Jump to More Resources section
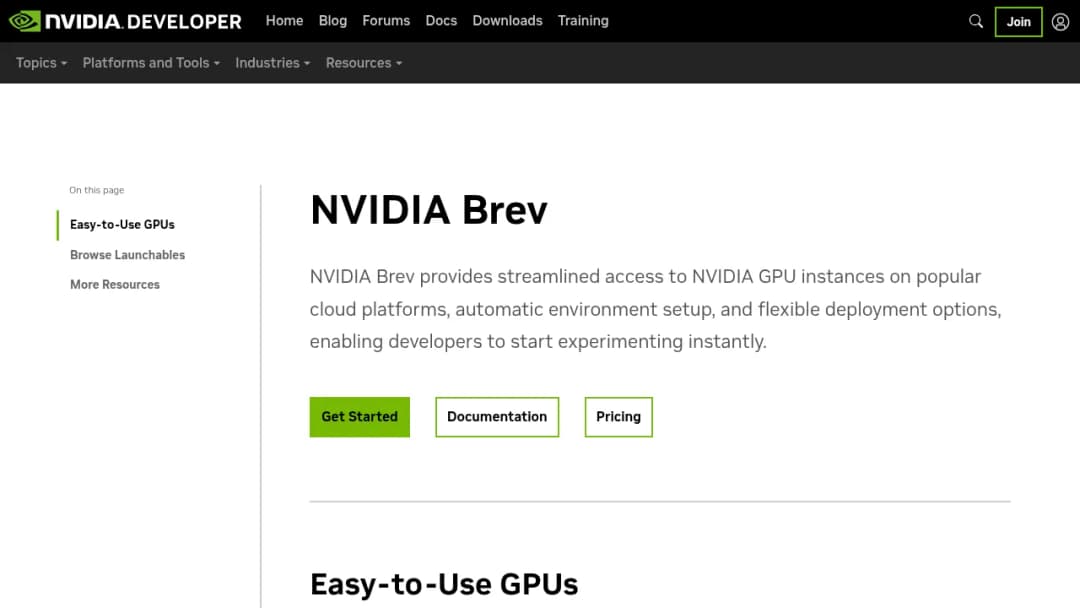 pos(114,284)
